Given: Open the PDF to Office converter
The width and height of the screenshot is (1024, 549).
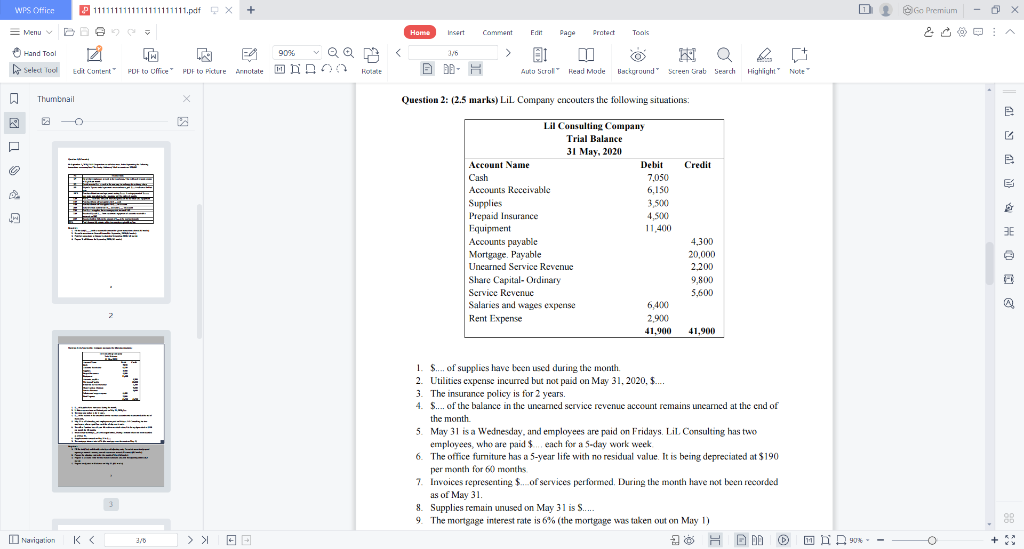Looking at the screenshot, I should (x=150, y=61).
